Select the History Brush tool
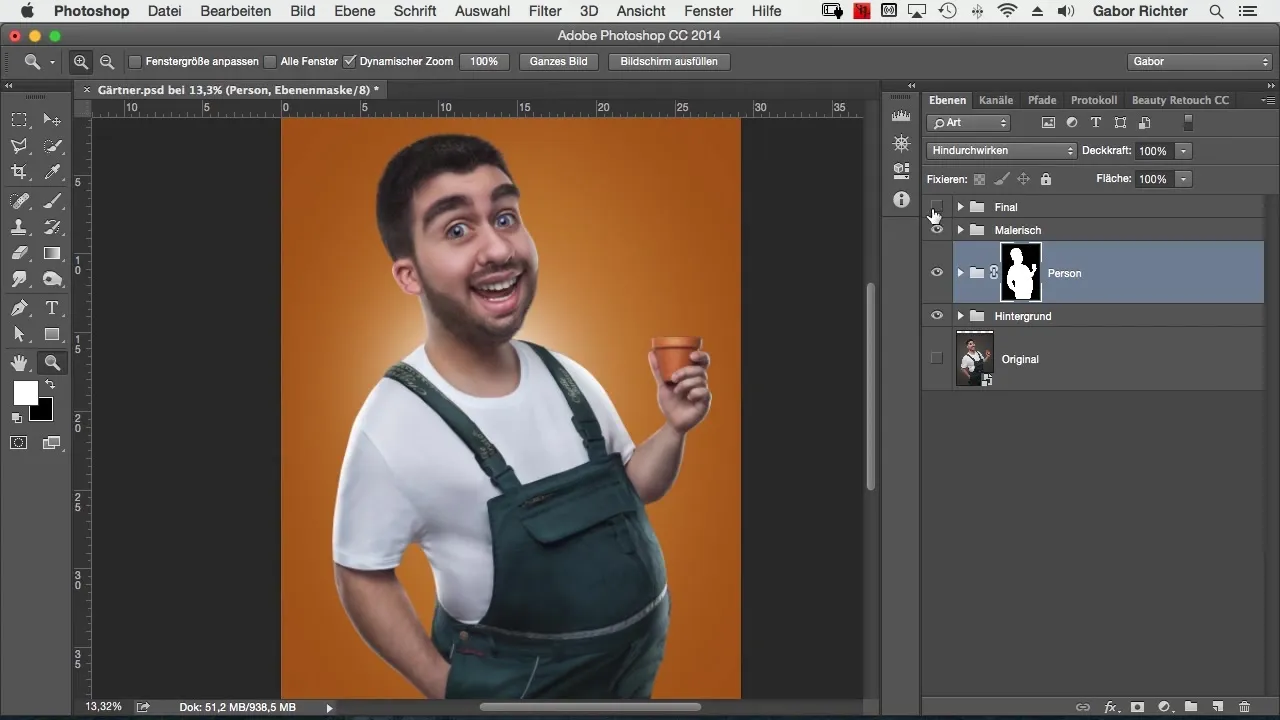 pyautogui.click(x=52, y=227)
